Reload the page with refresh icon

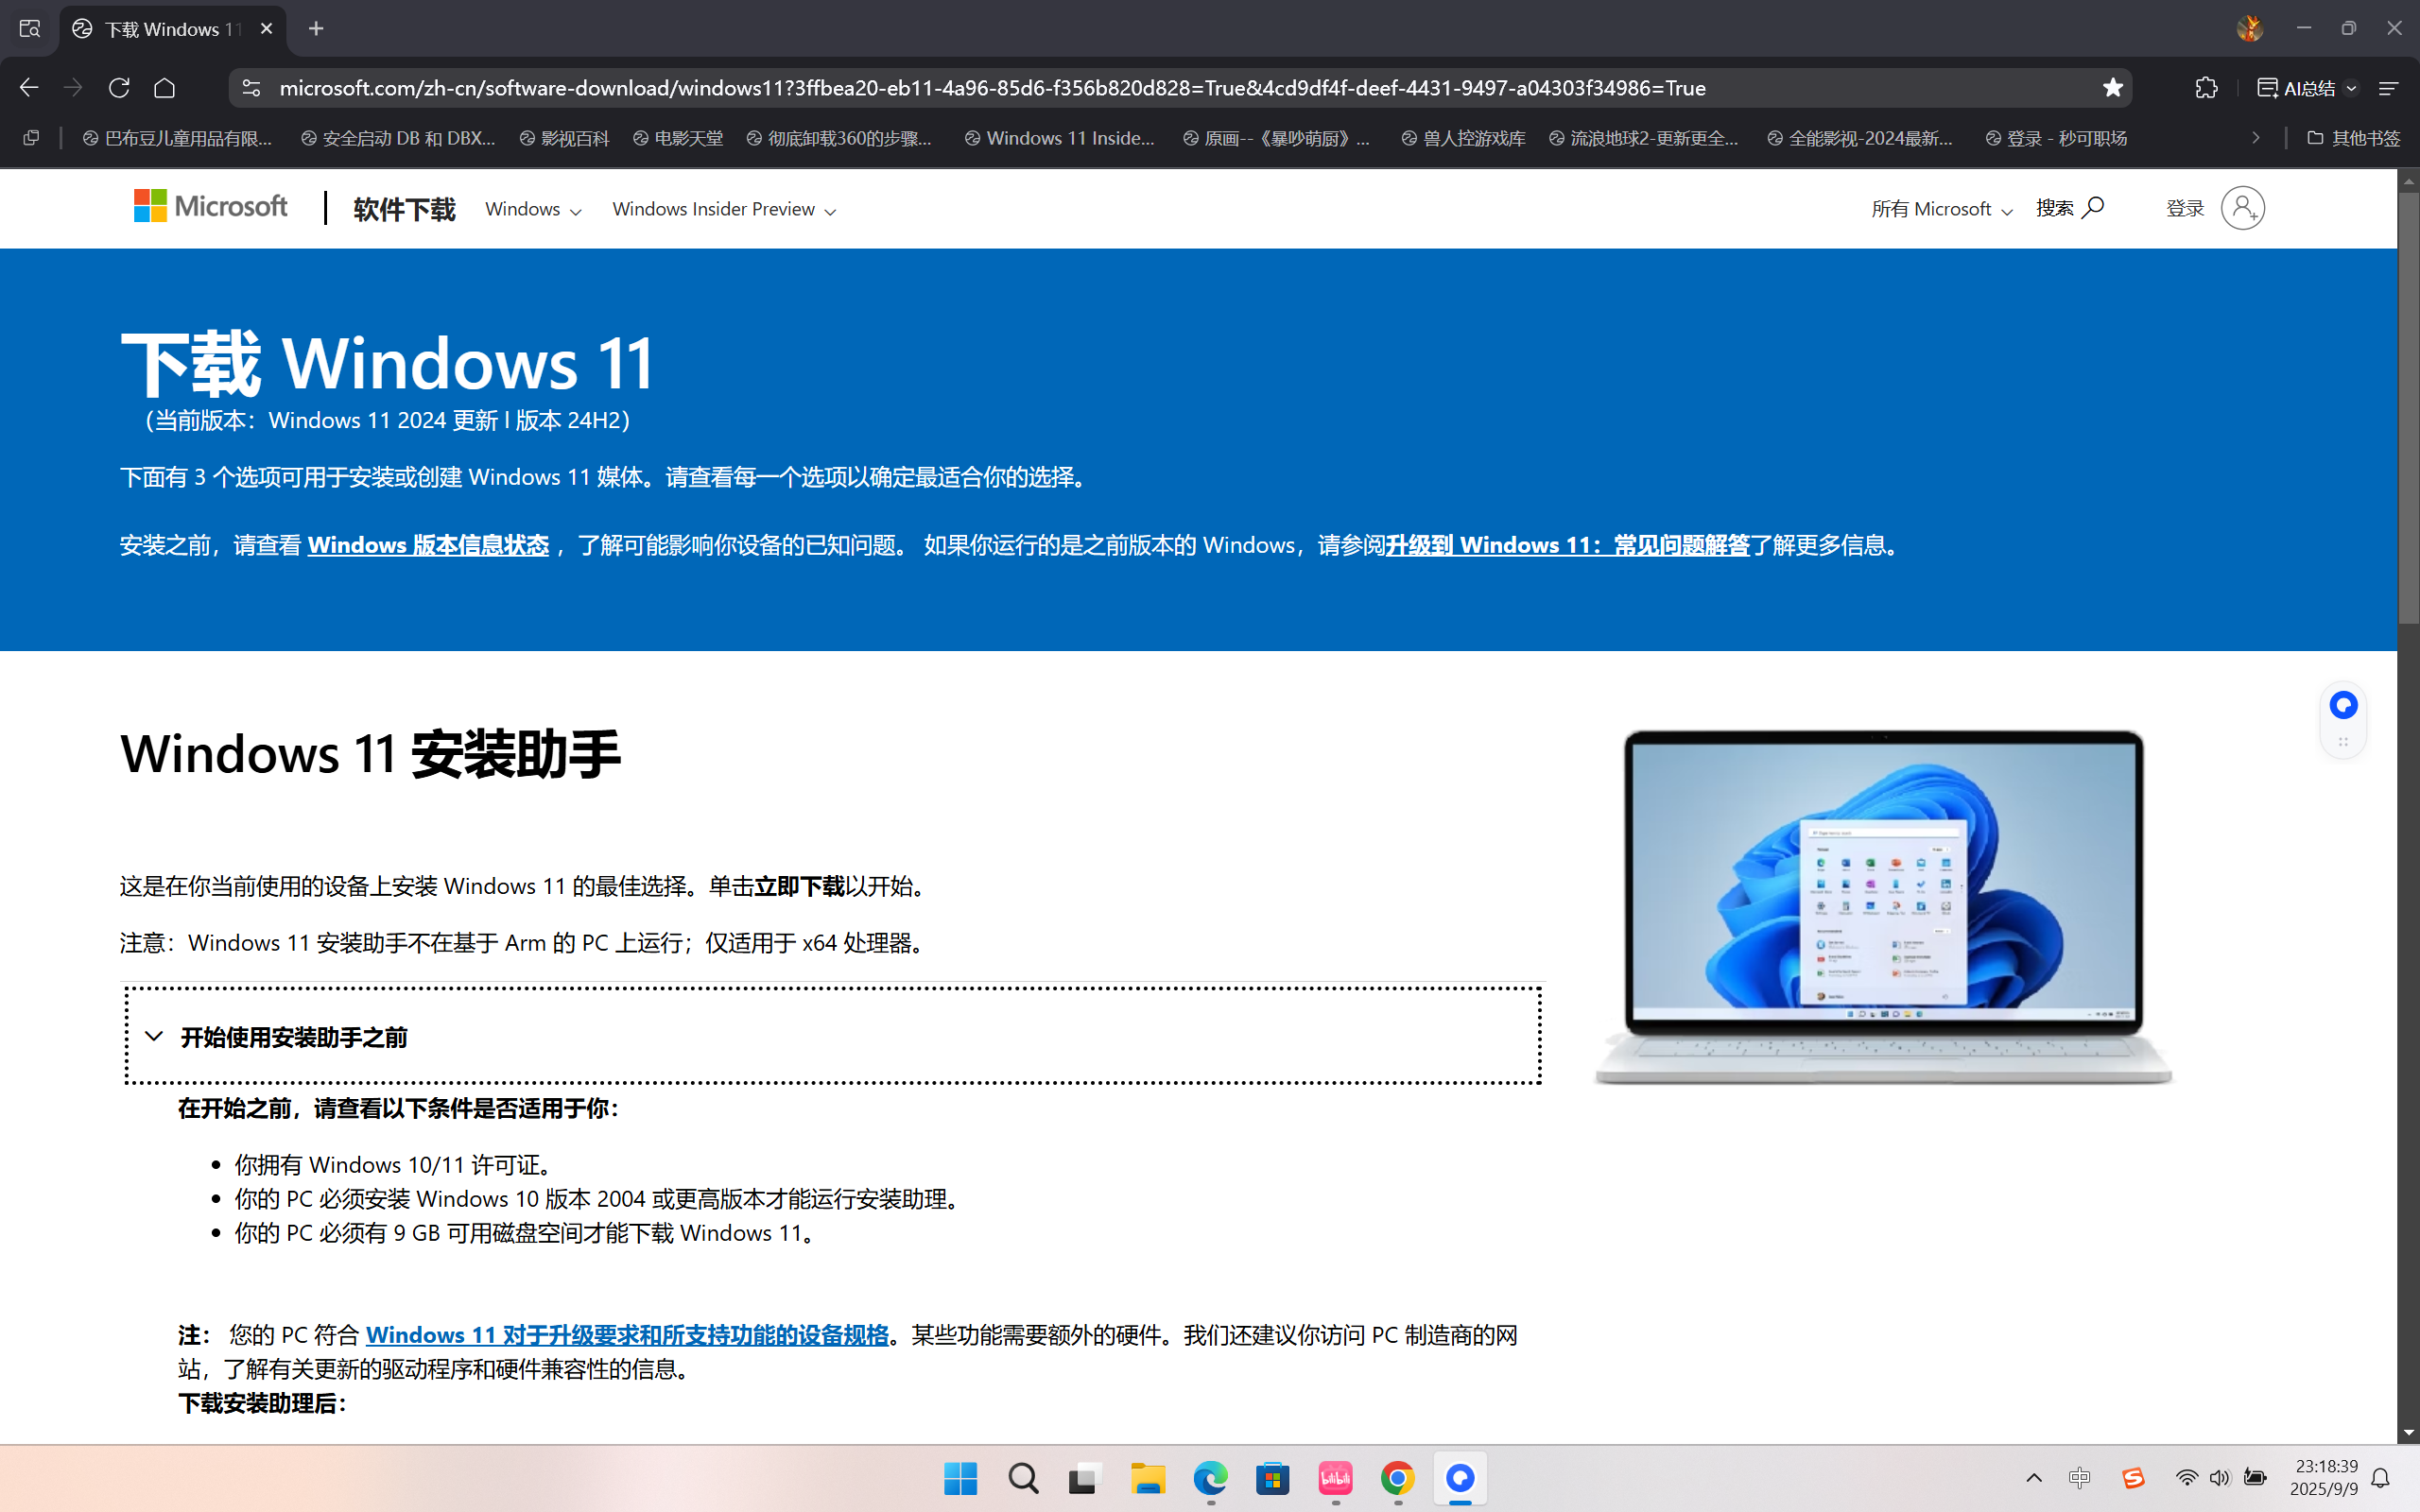[x=119, y=88]
